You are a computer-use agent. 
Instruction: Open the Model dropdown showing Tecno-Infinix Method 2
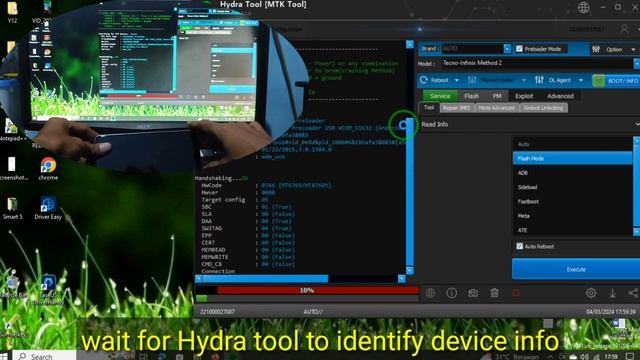(x=540, y=63)
